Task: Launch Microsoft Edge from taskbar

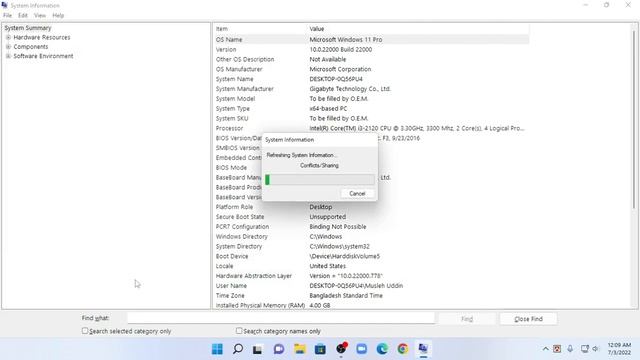Action: click(382, 349)
